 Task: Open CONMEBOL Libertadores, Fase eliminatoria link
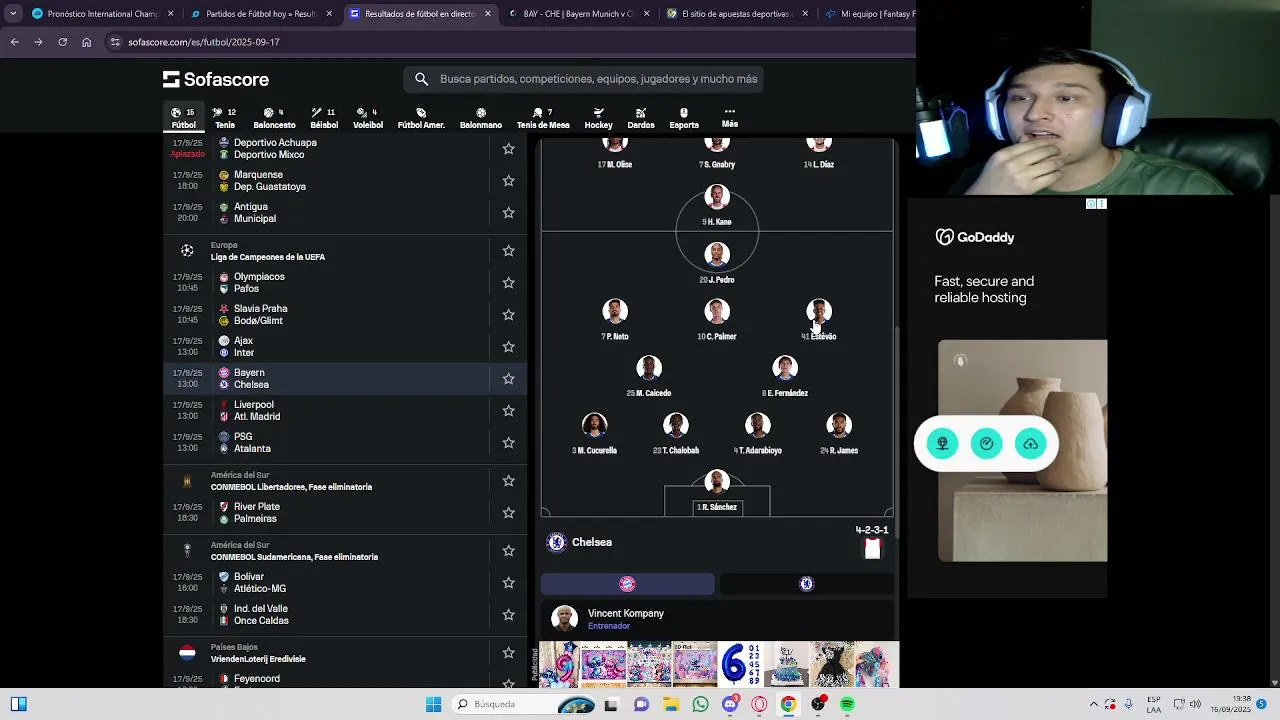[x=291, y=487]
